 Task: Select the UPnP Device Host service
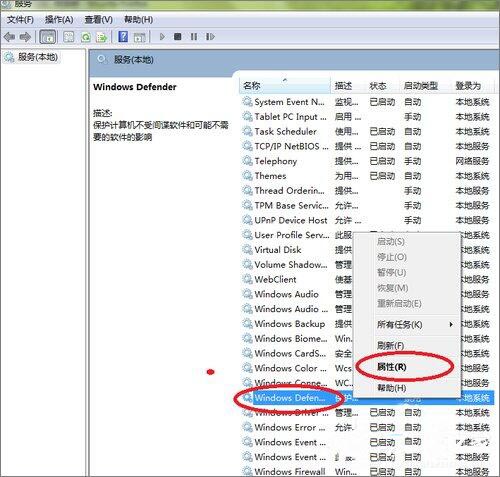(x=367, y=220)
